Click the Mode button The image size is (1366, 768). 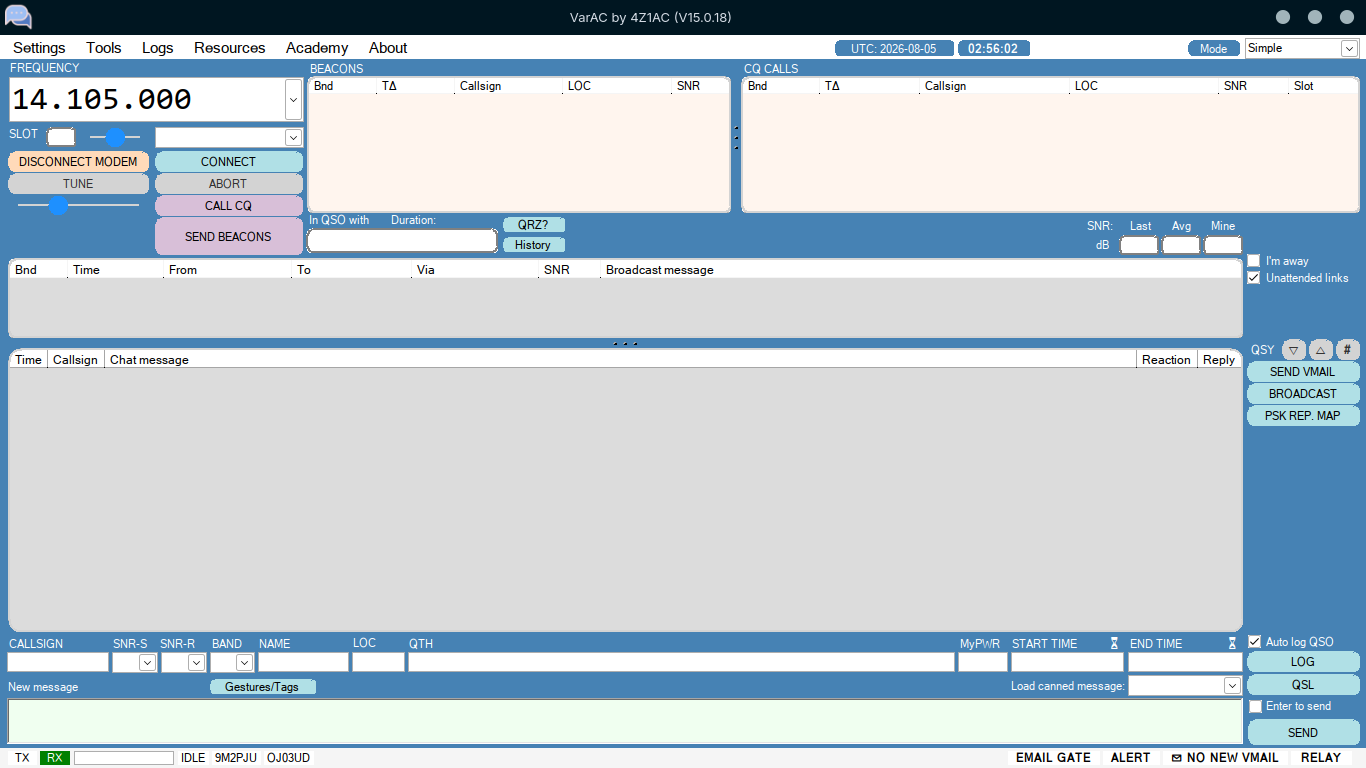[1213, 49]
